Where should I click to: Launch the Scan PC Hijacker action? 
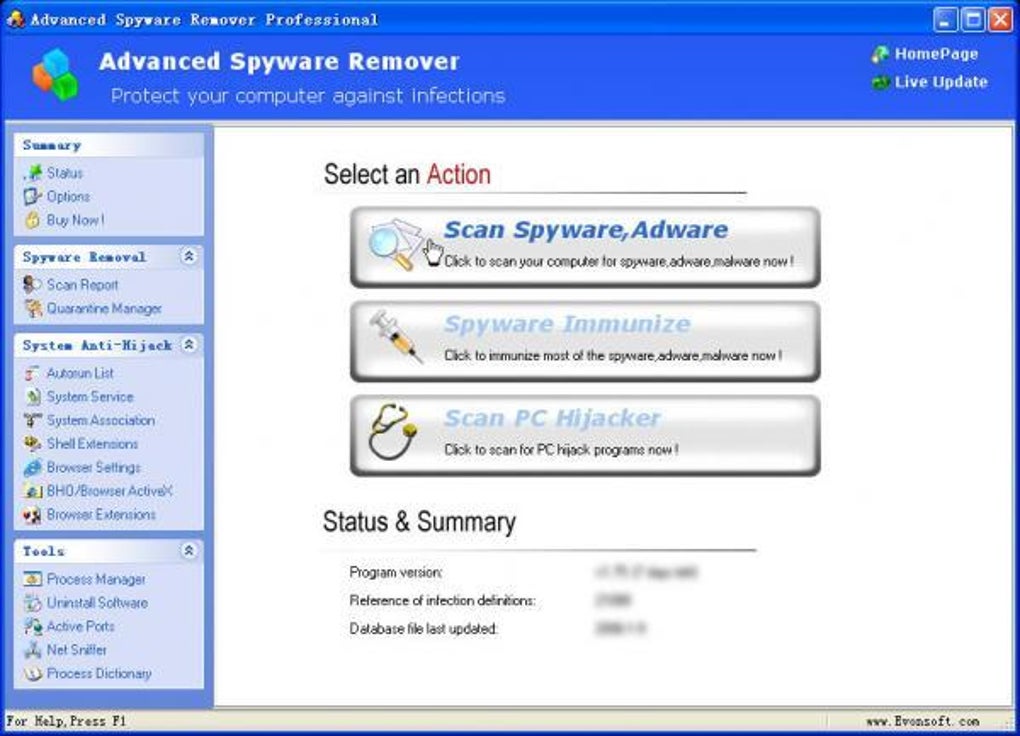pos(585,435)
